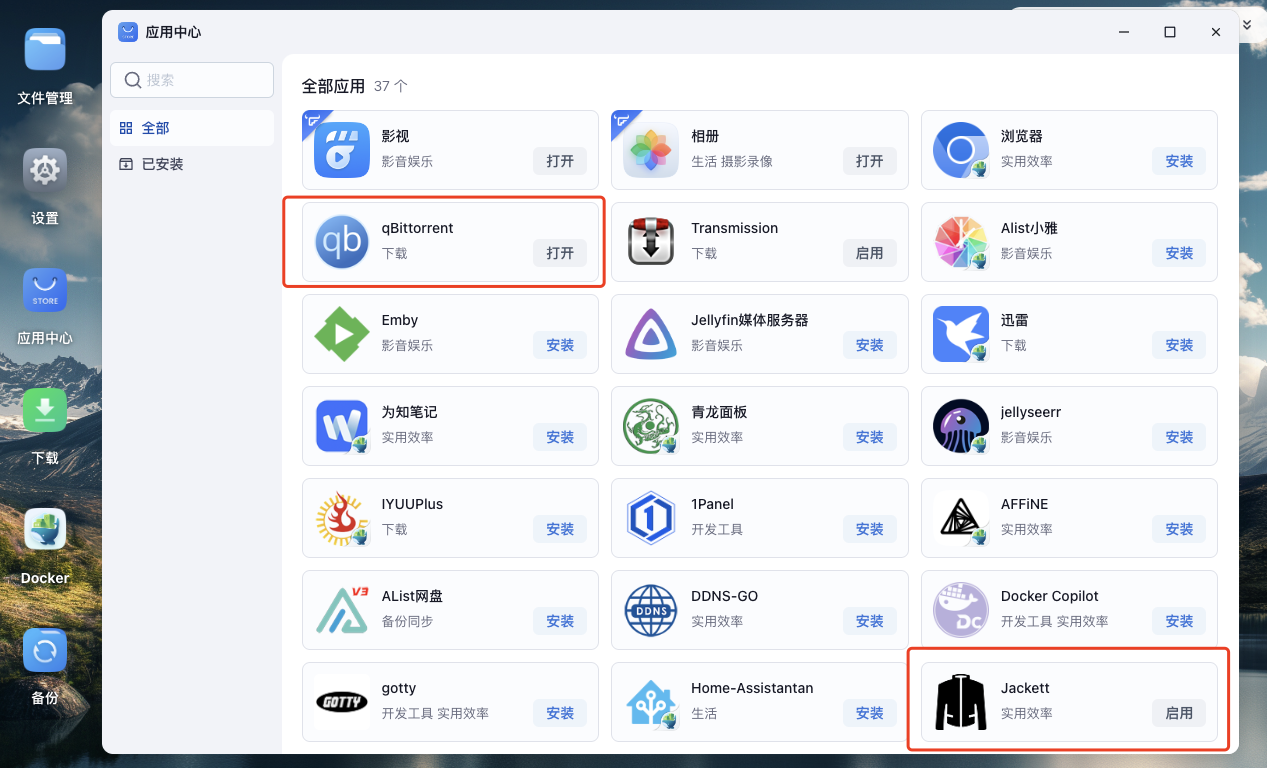Click the Transmission app icon
The height and width of the screenshot is (768, 1267).
tap(652, 242)
